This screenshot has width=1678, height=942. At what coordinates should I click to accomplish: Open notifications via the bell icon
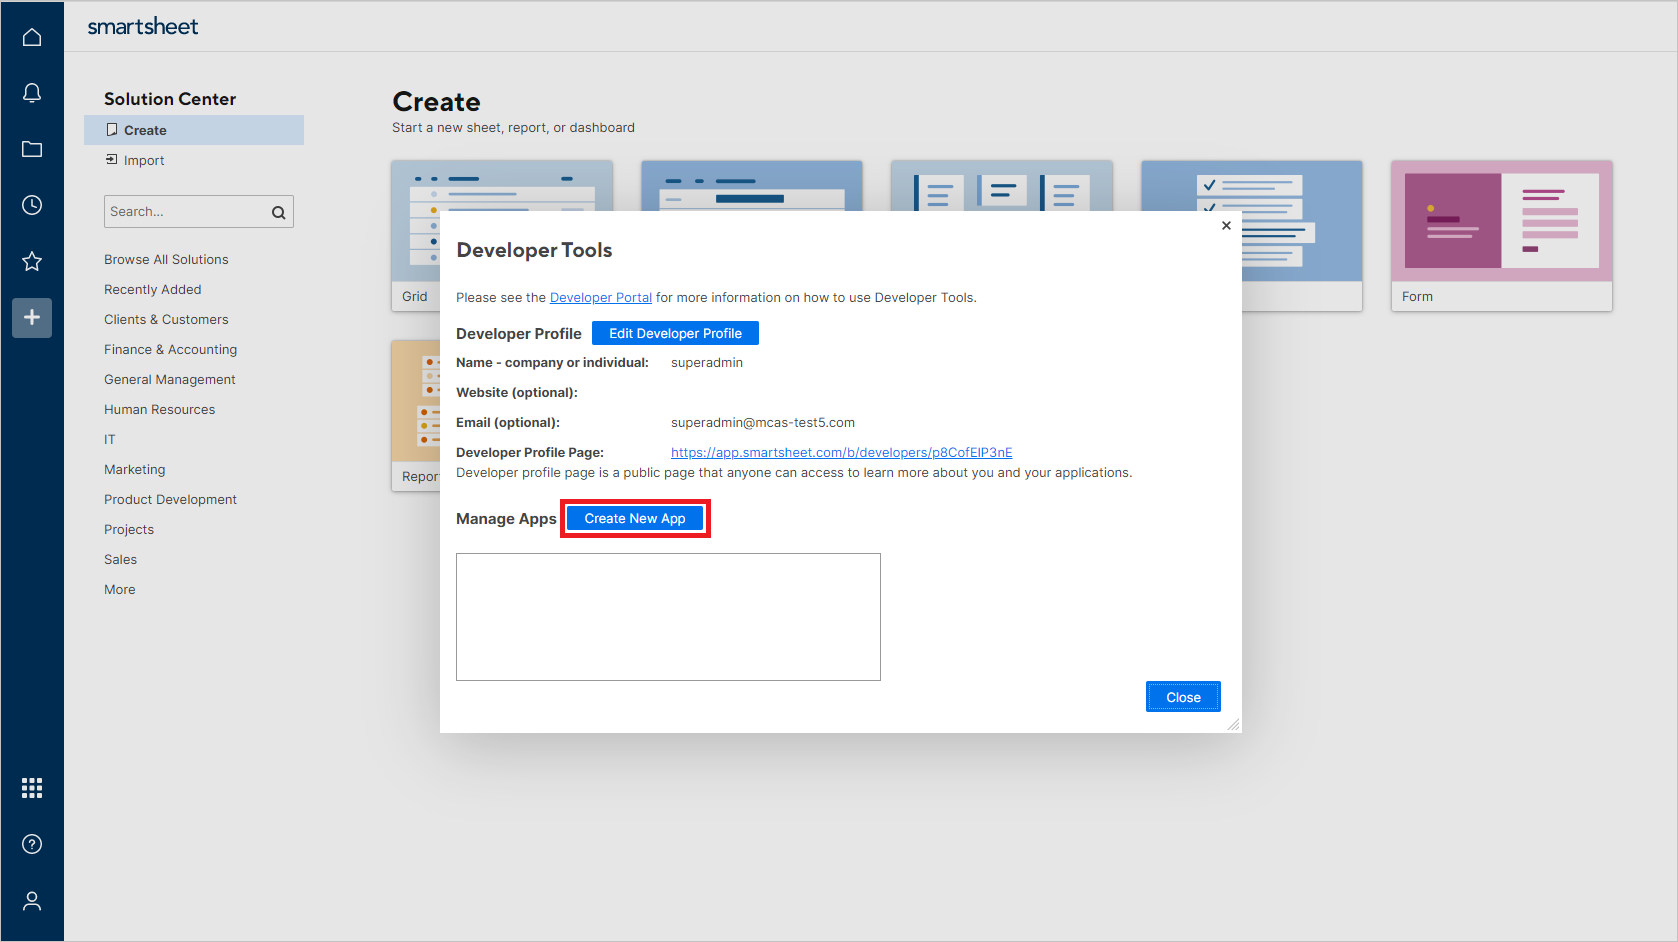click(32, 92)
